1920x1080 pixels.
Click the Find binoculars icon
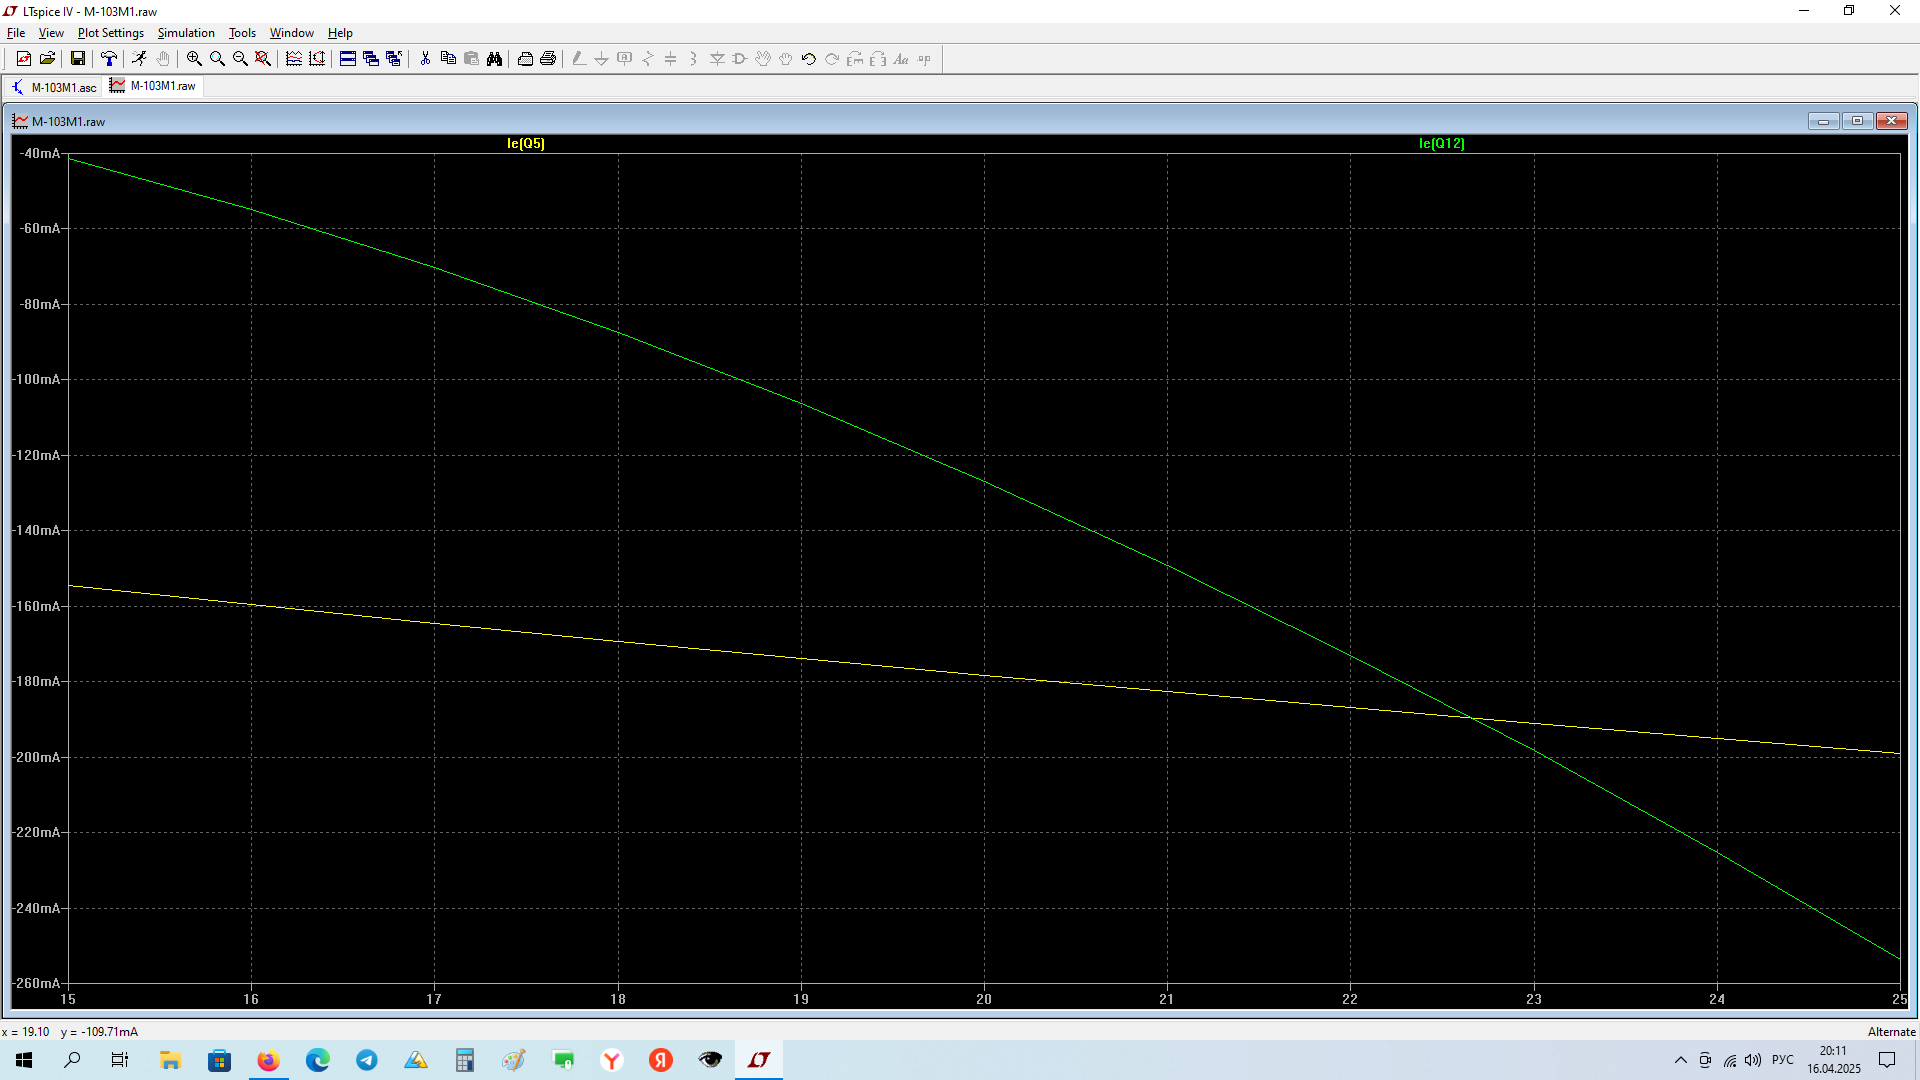click(x=494, y=59)
